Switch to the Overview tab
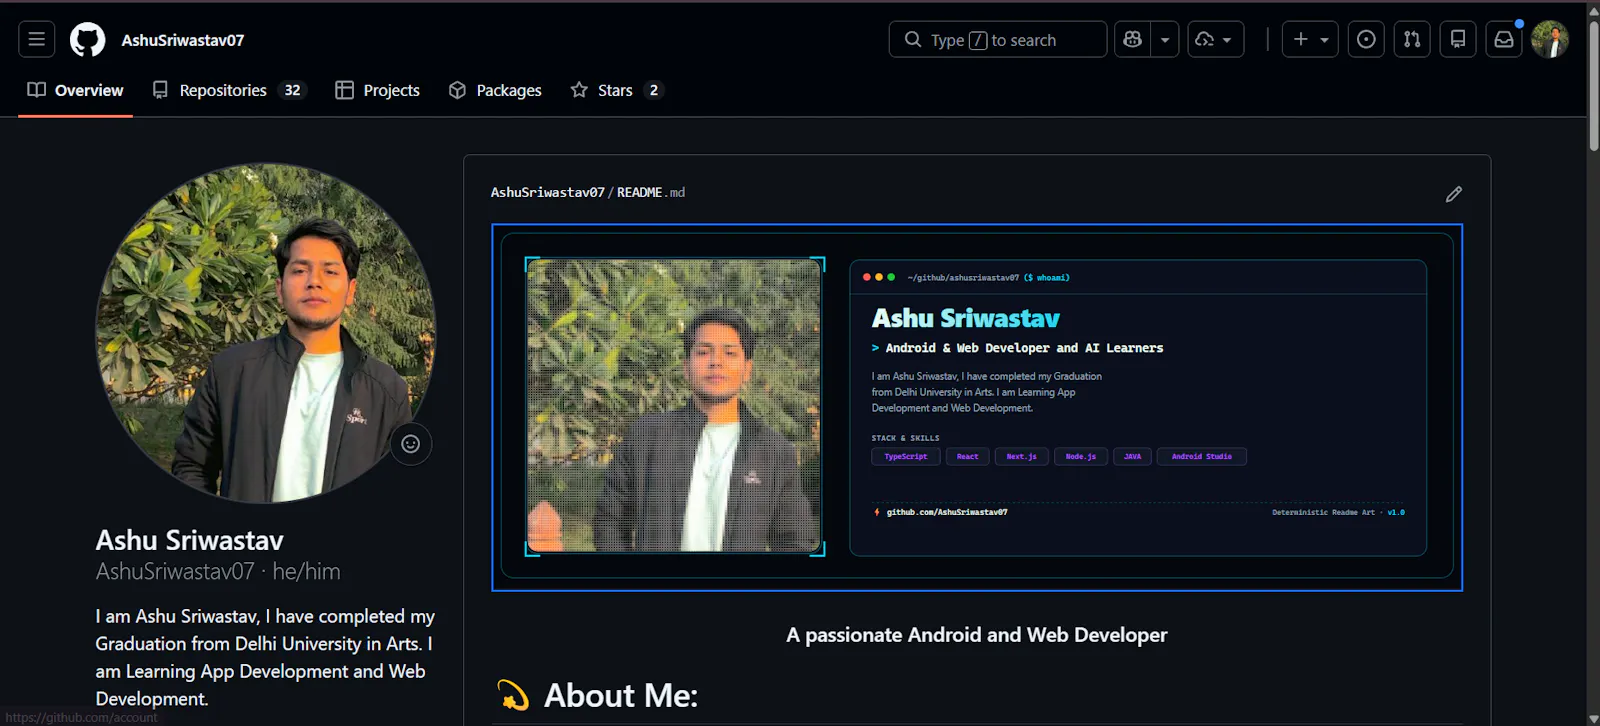1600x726 pixels. coord(76,90)
